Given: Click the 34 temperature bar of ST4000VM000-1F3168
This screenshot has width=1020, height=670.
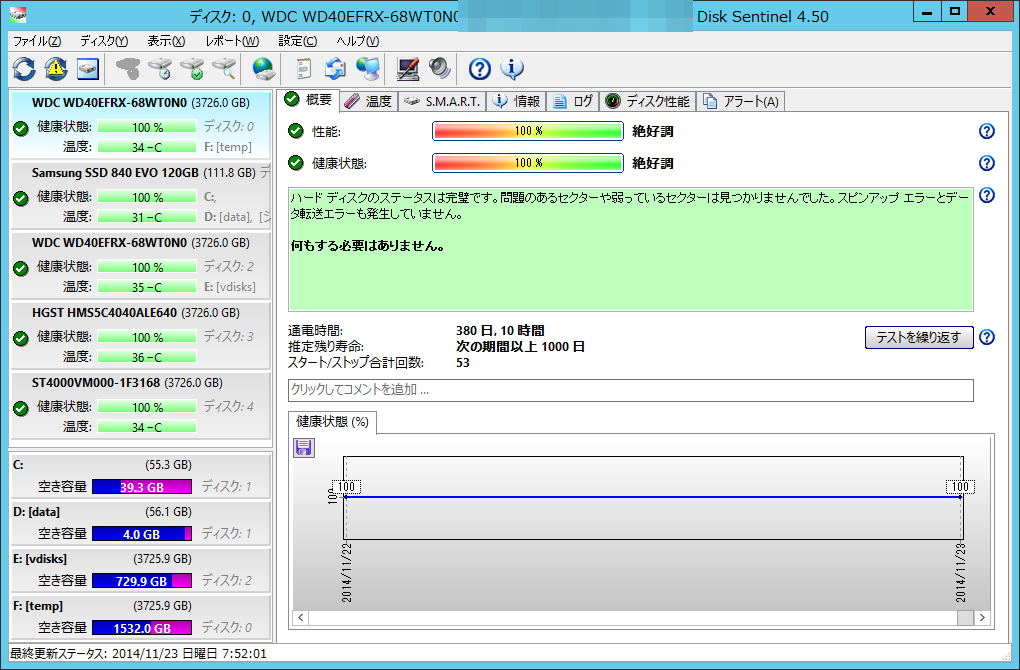Looking at the screenshot, I should click(147, 427).
